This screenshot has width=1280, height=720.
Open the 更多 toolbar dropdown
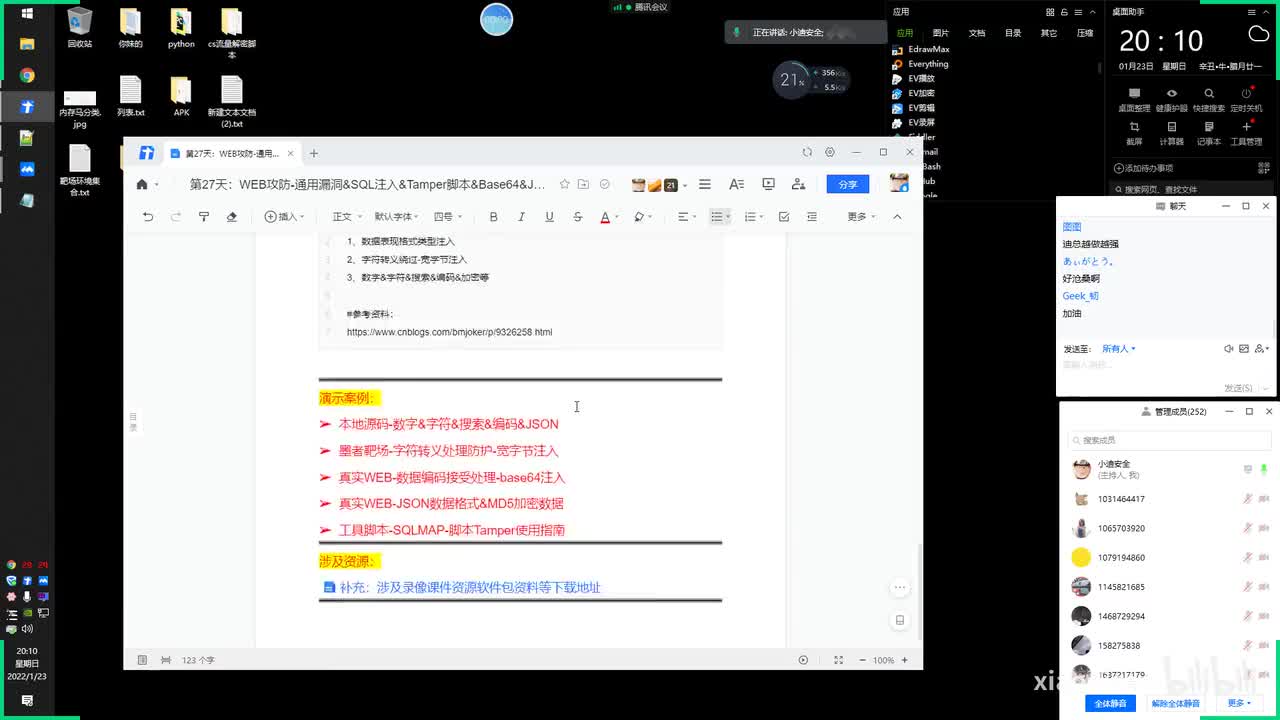coord(861,216)
